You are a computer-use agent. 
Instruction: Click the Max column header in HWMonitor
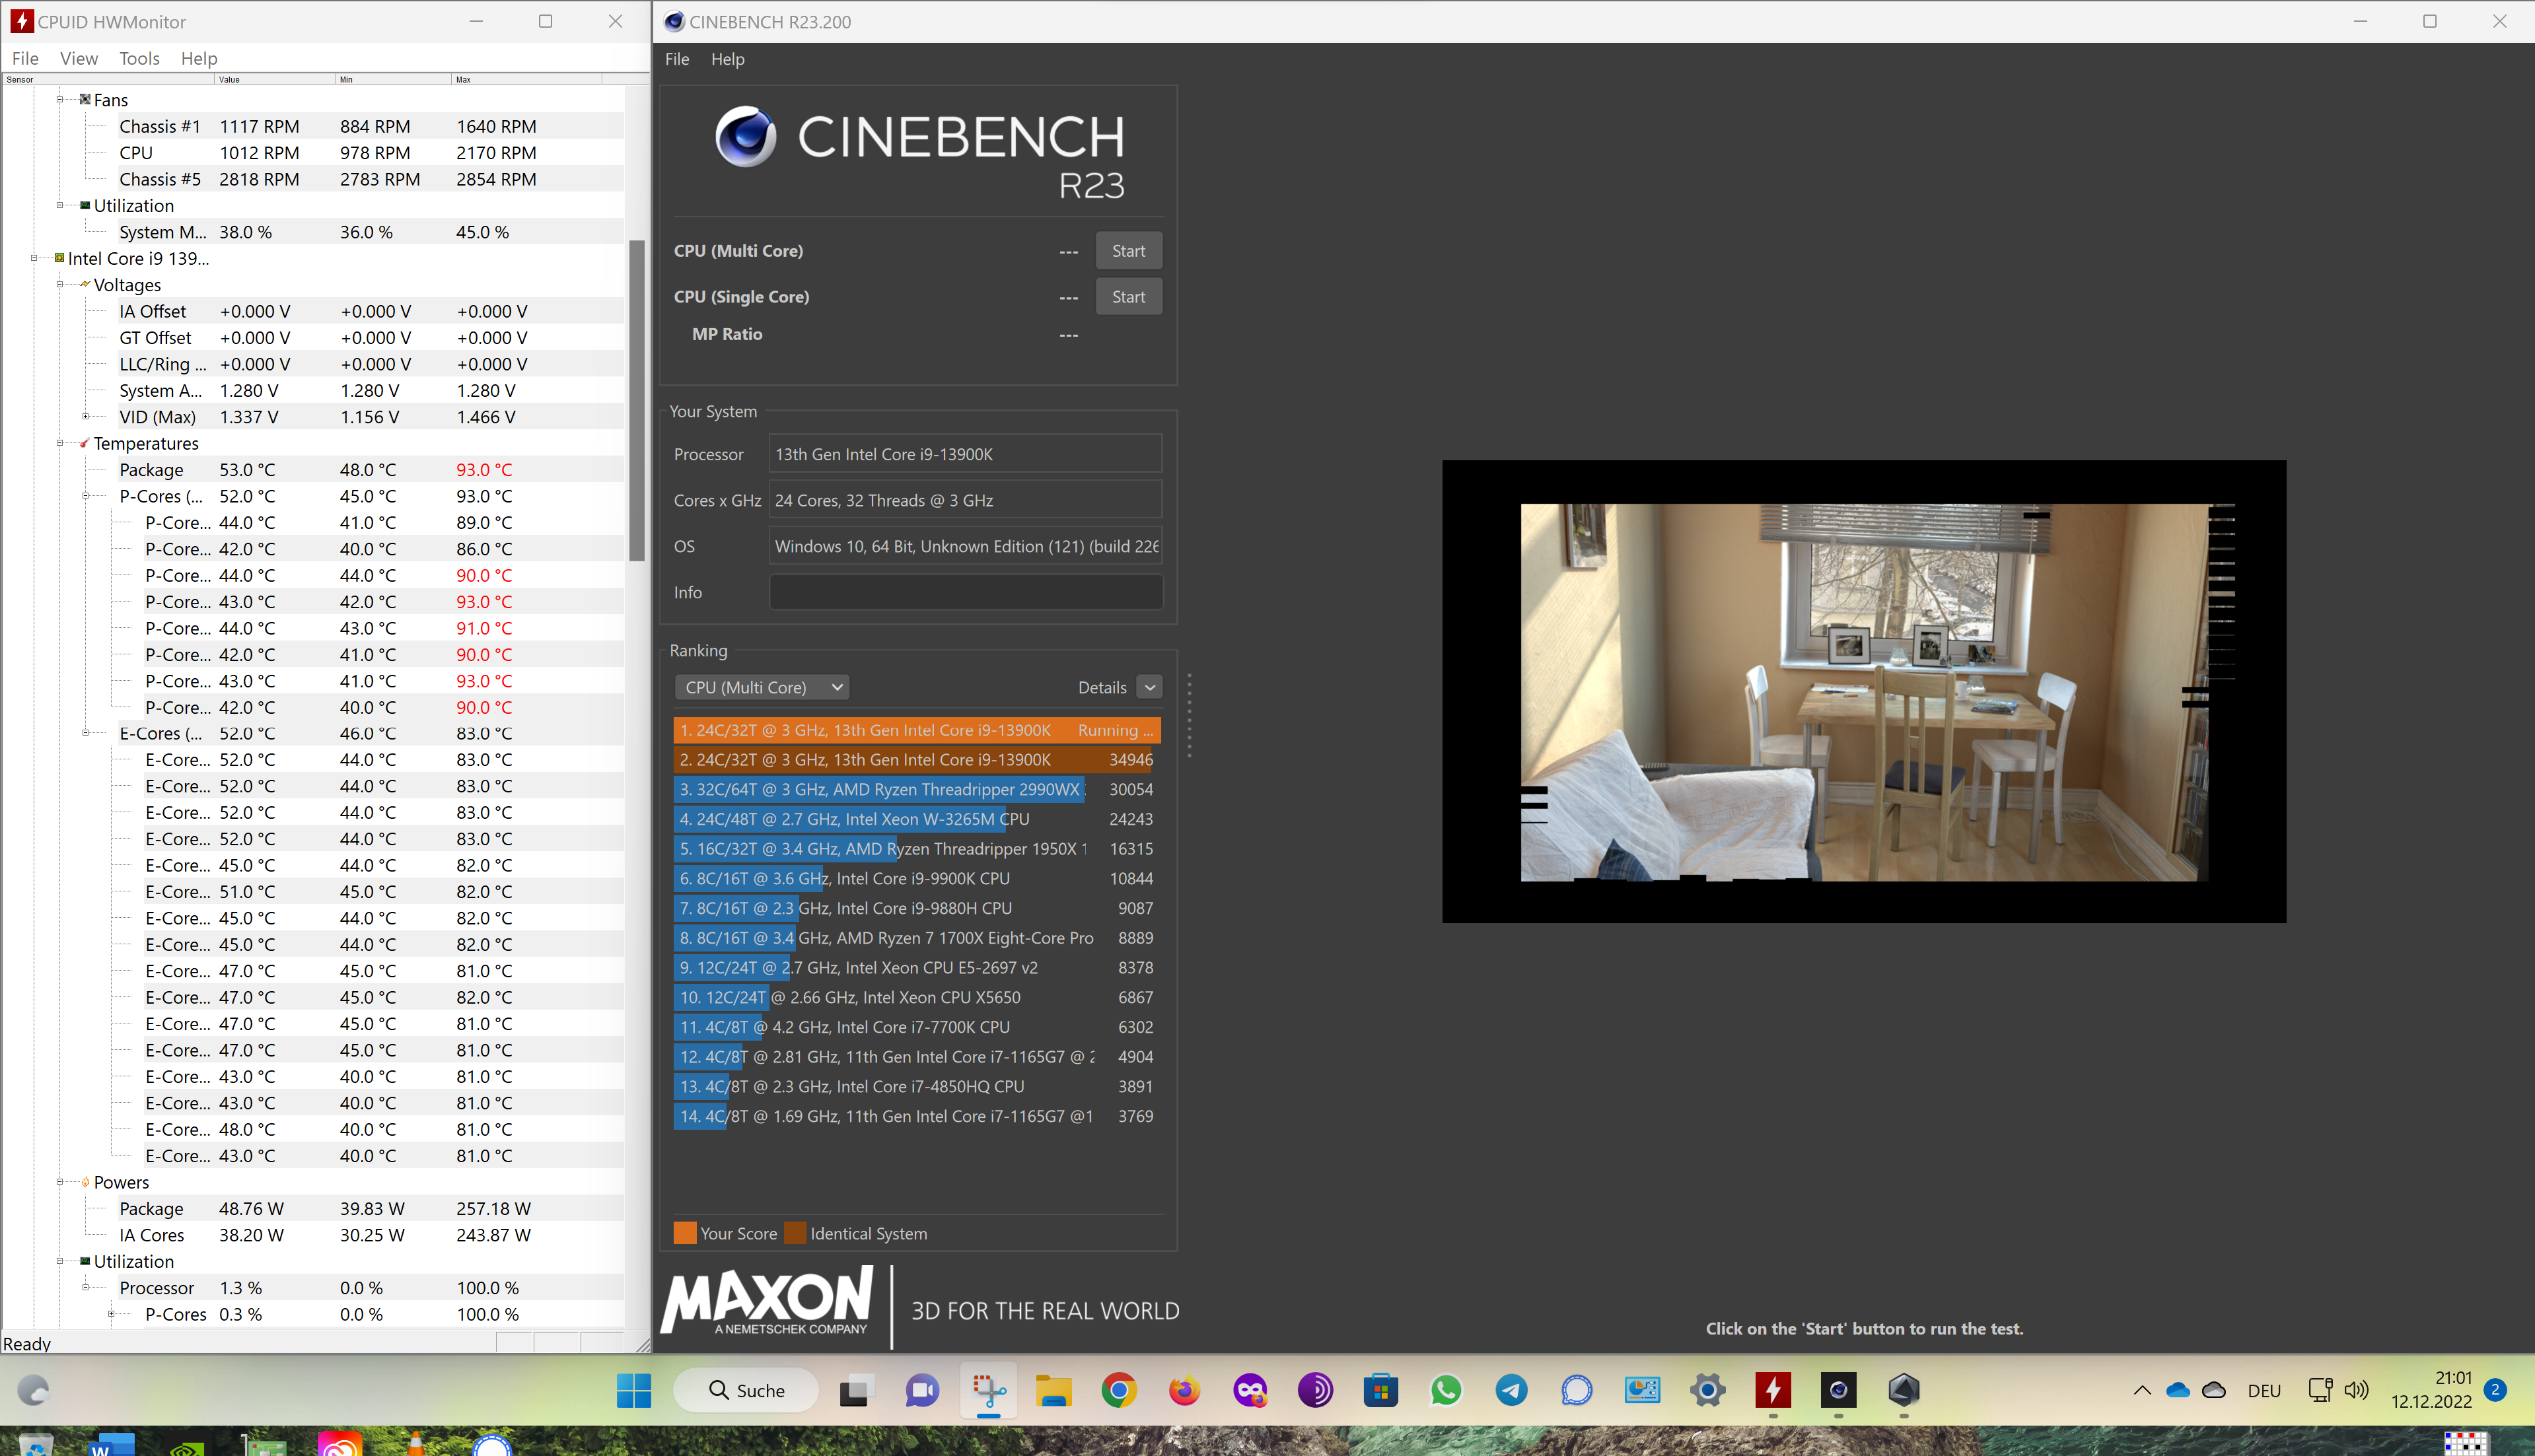[x=526, y=79]
